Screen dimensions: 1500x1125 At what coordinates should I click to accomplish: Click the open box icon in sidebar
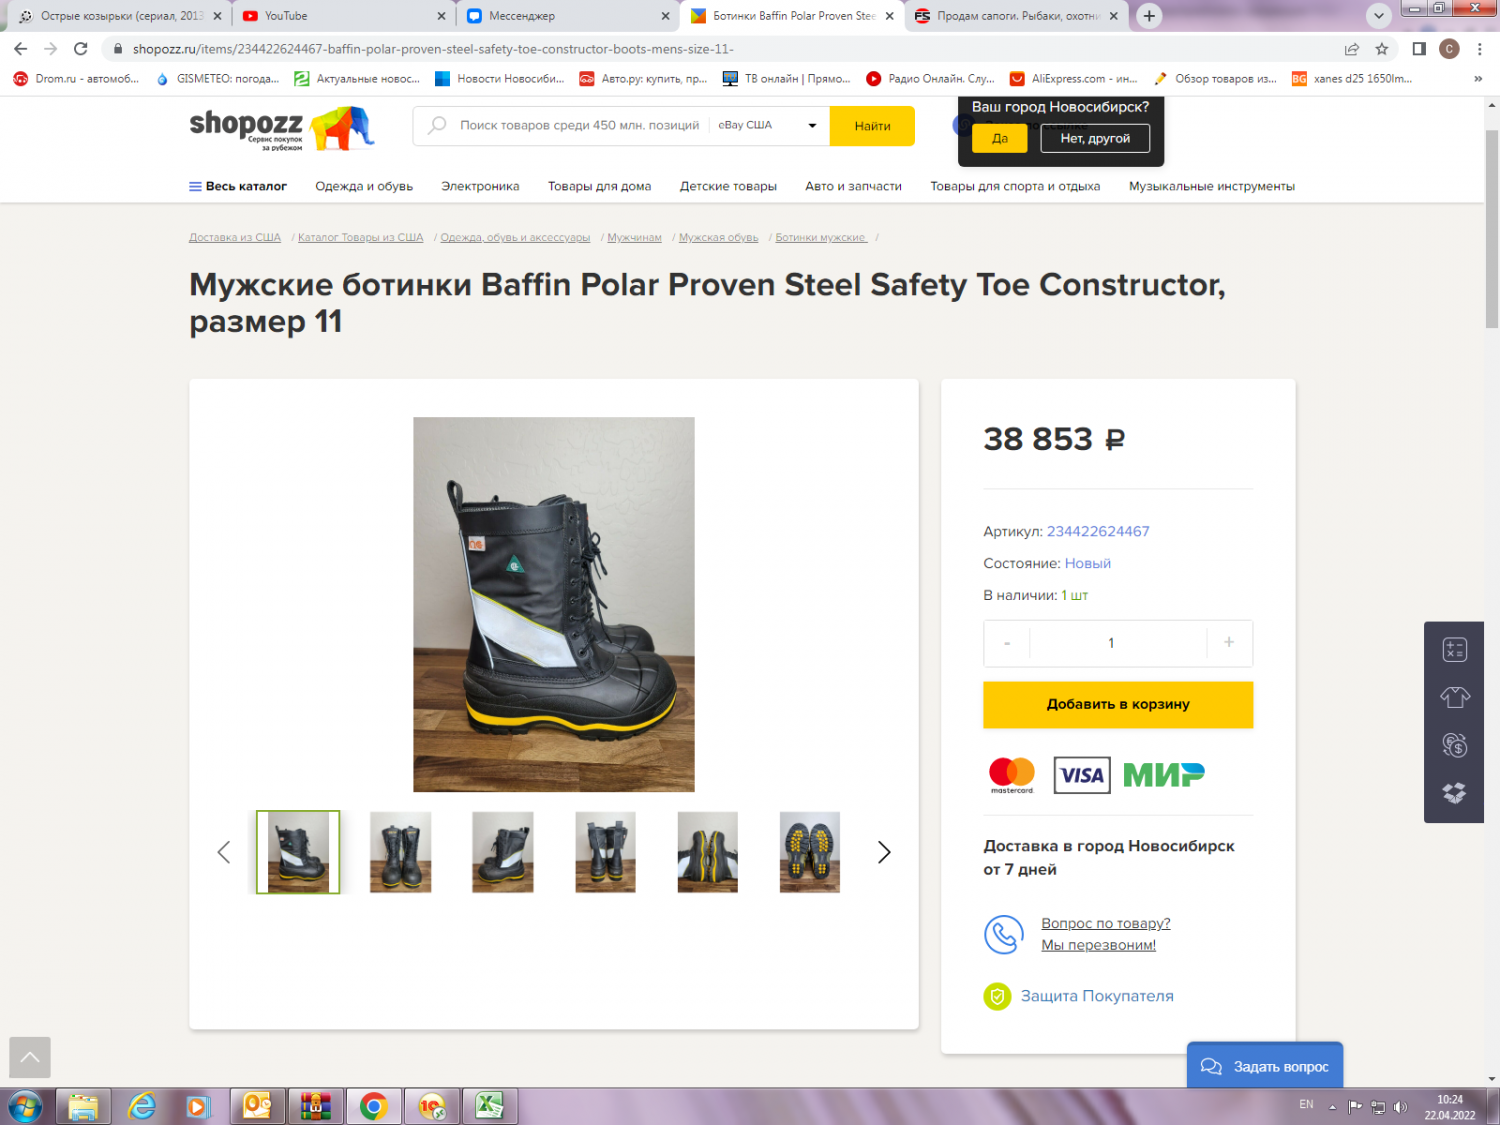1454,792
